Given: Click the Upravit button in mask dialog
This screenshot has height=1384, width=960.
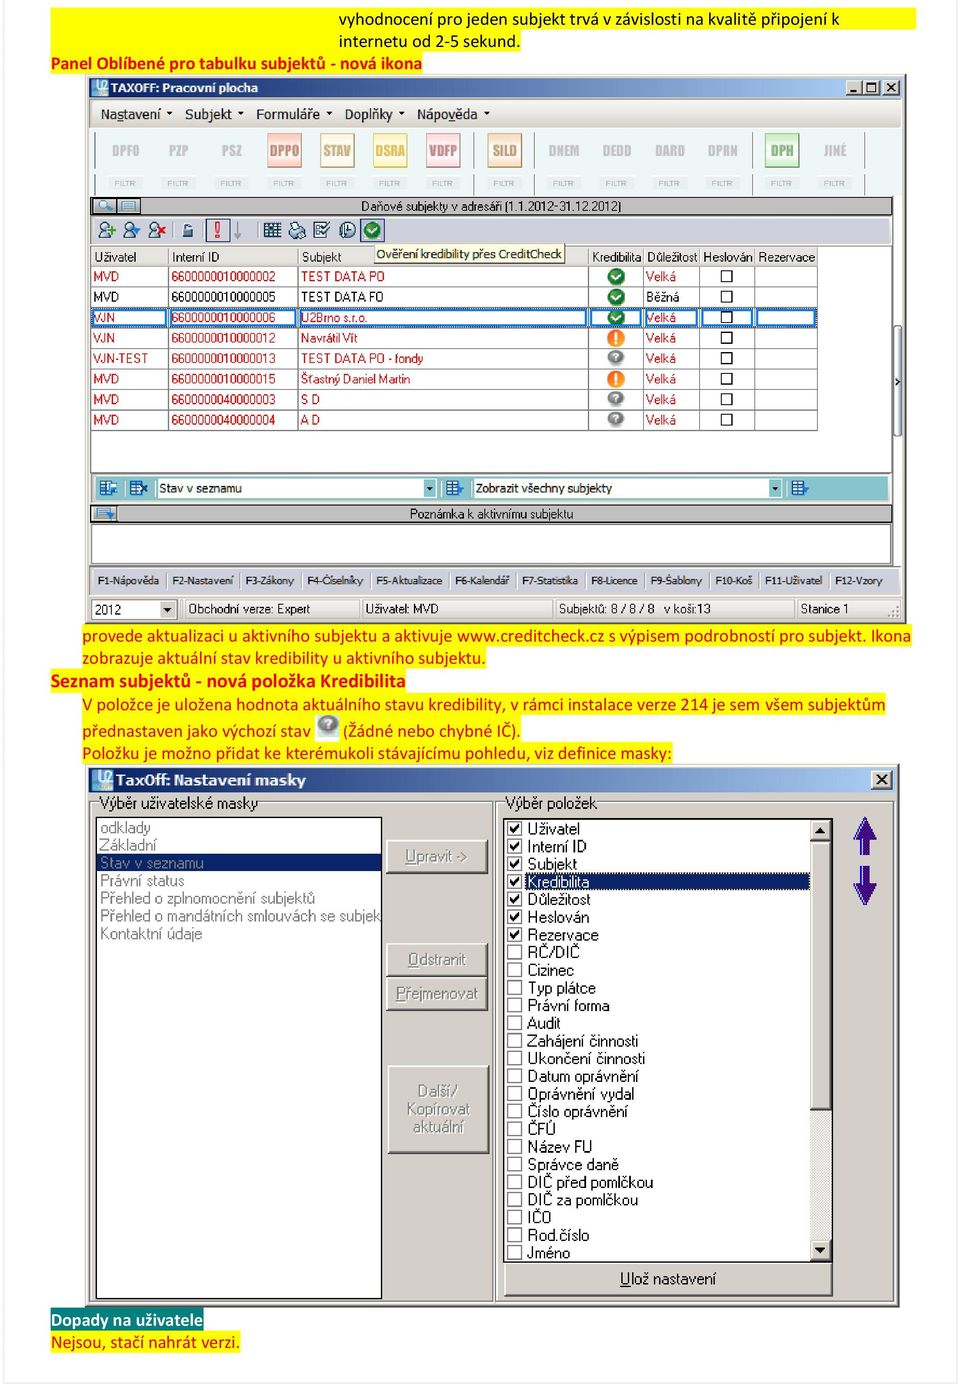Looking at the screenshot, I should 437,856.
